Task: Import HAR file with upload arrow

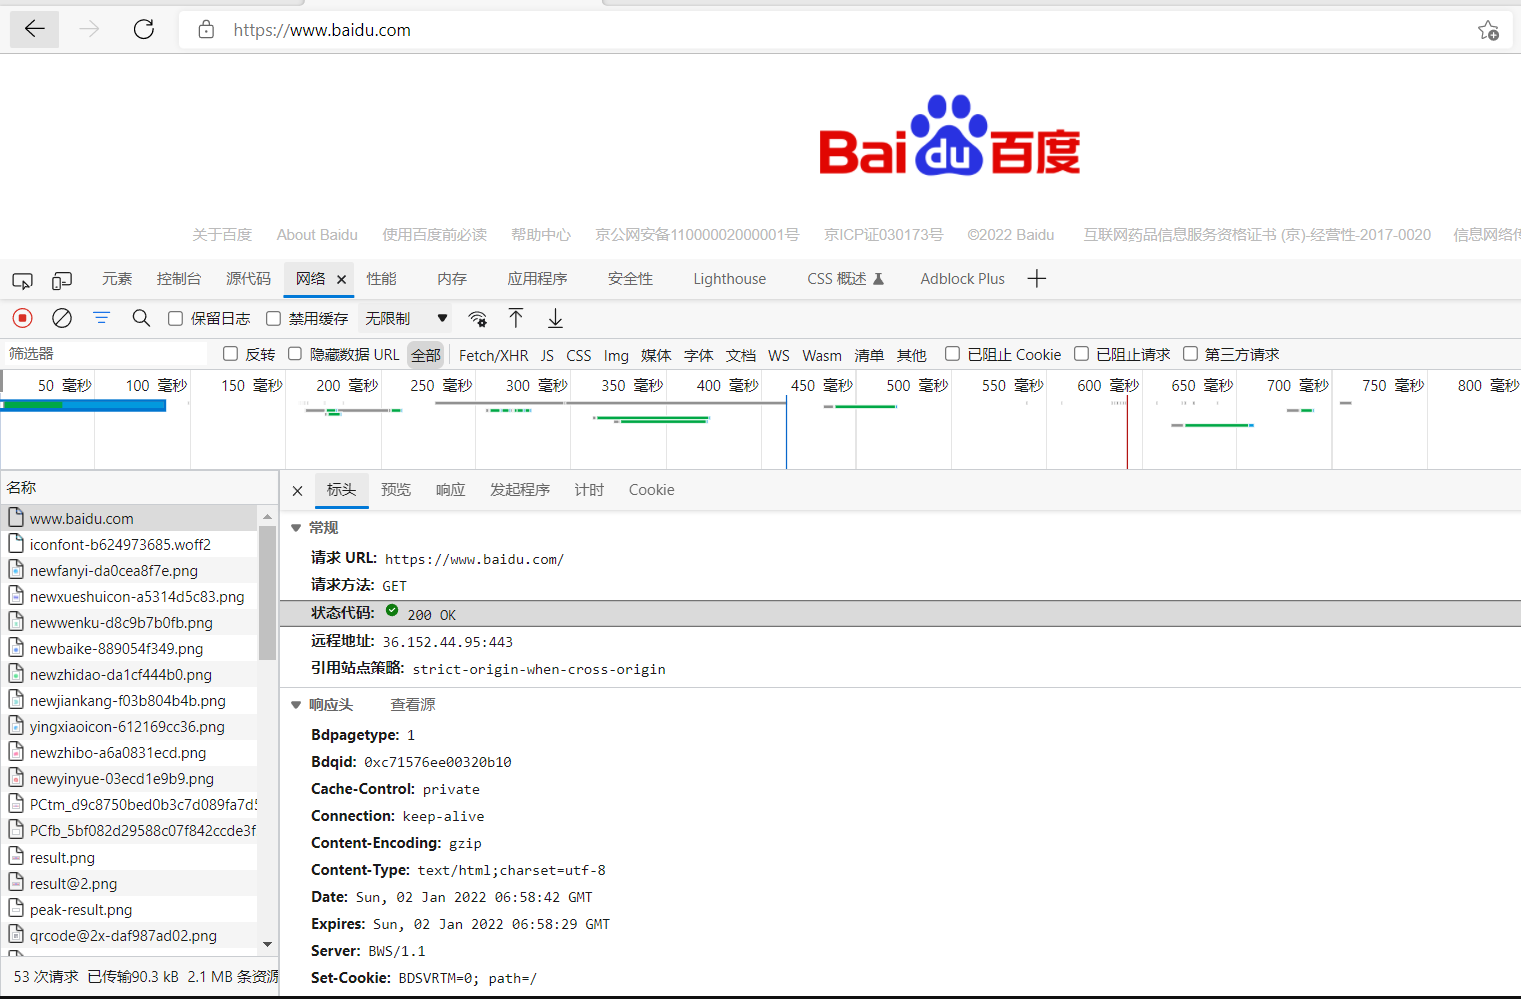Action: pos(516,318)
